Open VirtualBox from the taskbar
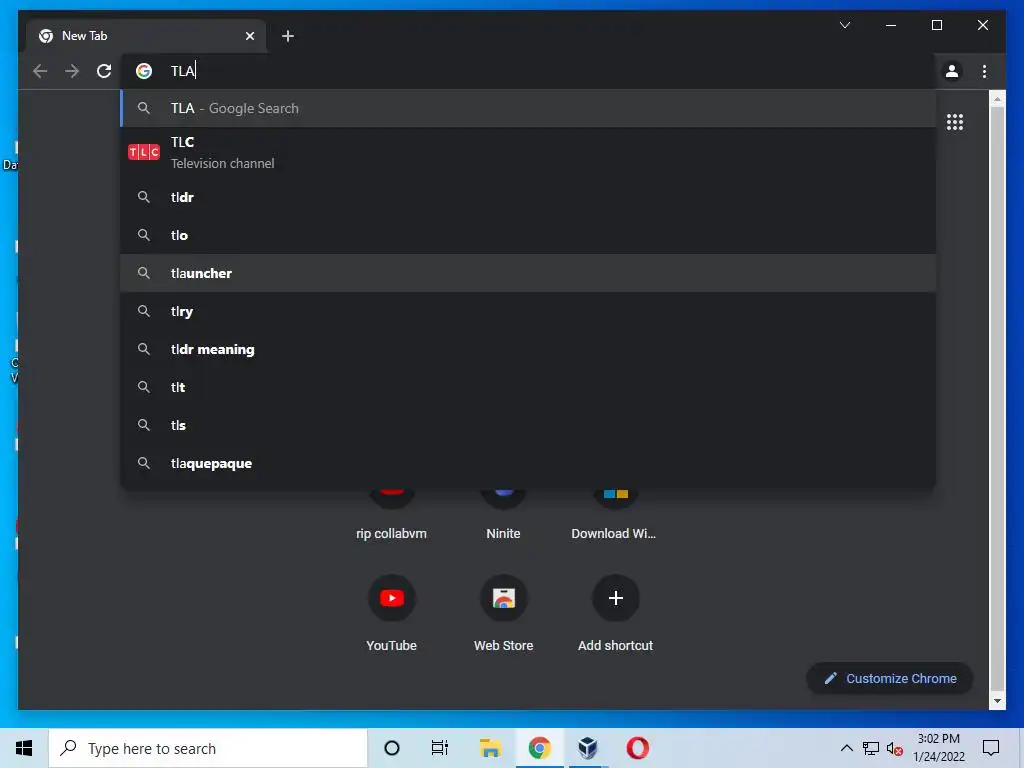Image resolution: width=1024 pixels, height=768 pixels. (x=588, y=748)
